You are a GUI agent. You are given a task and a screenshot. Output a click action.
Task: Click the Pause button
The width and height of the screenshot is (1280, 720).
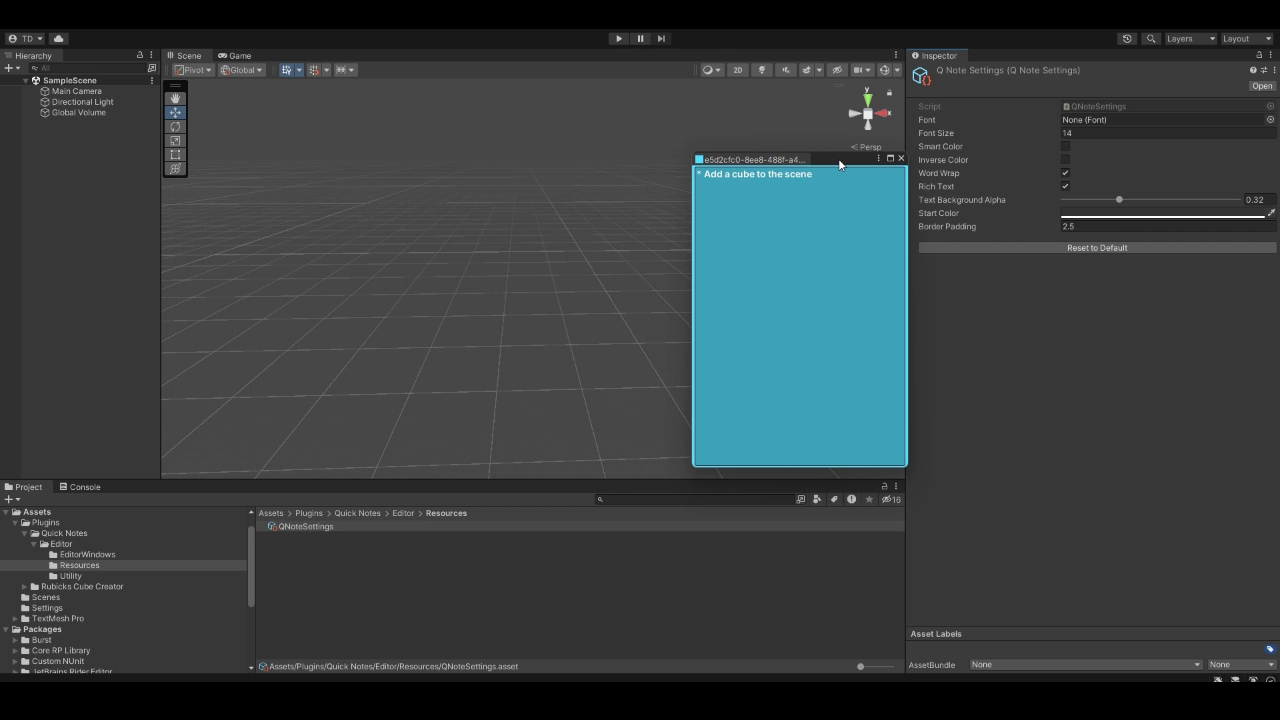[640, 39]
